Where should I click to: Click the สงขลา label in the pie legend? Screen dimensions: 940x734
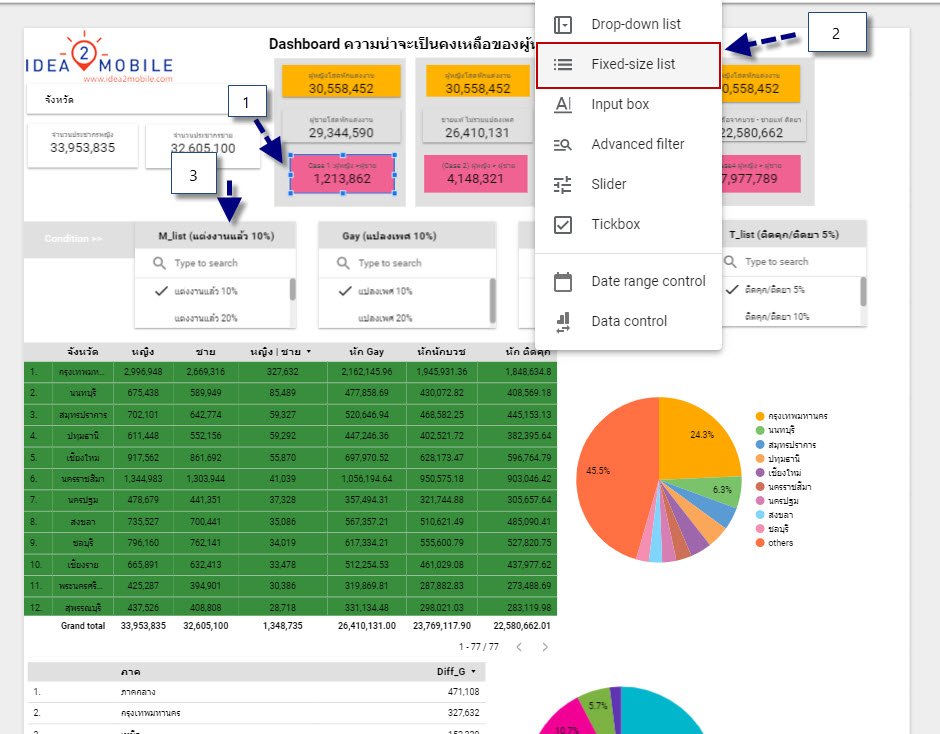click(781, 515)
